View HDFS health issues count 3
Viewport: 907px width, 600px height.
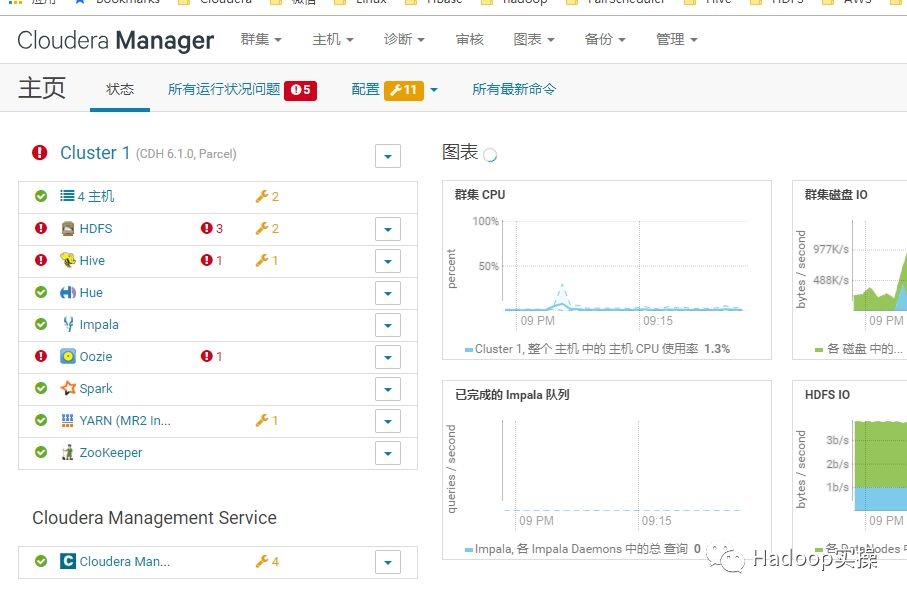coord(212,229)
